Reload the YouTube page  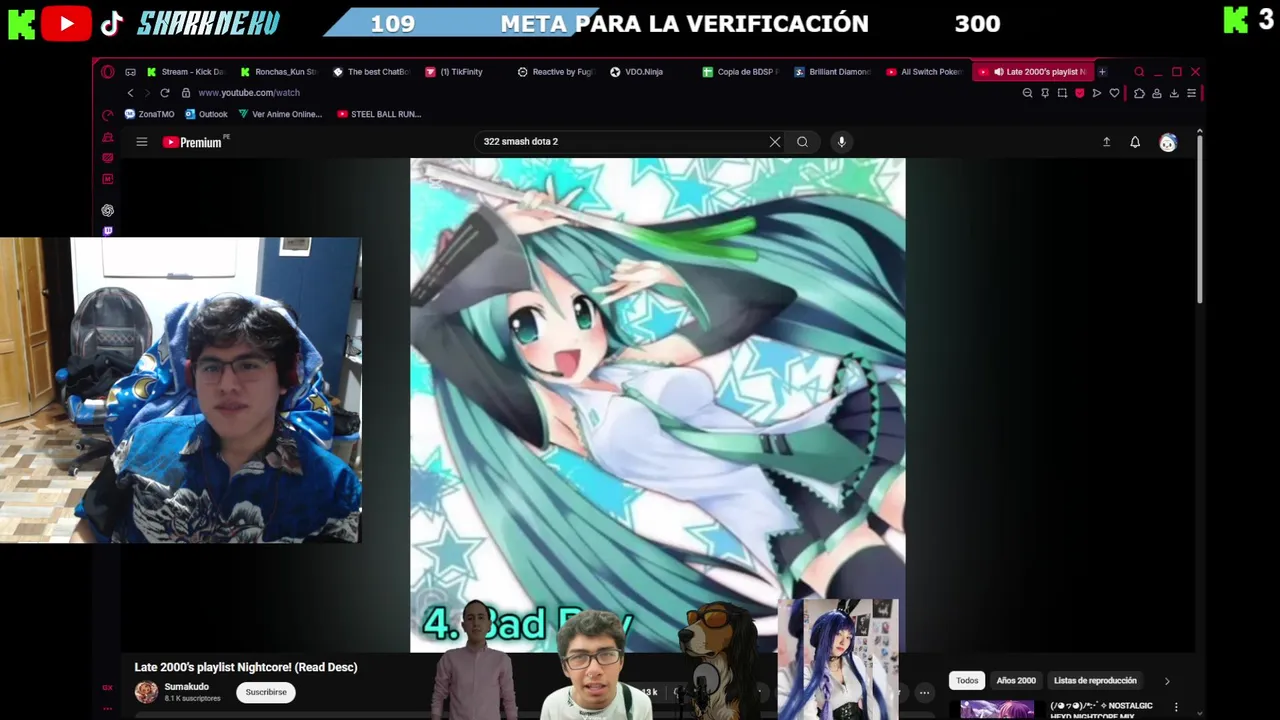[165, 93]
